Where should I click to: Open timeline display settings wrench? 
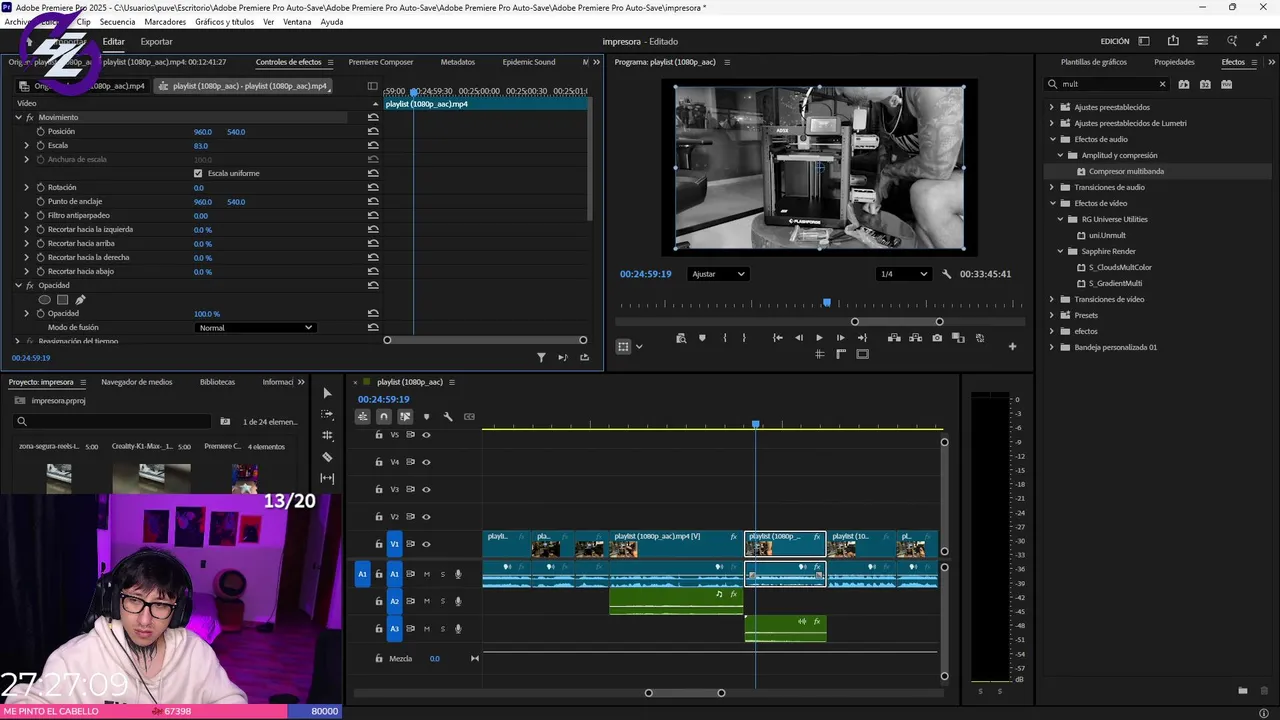(x=448, y=417)
